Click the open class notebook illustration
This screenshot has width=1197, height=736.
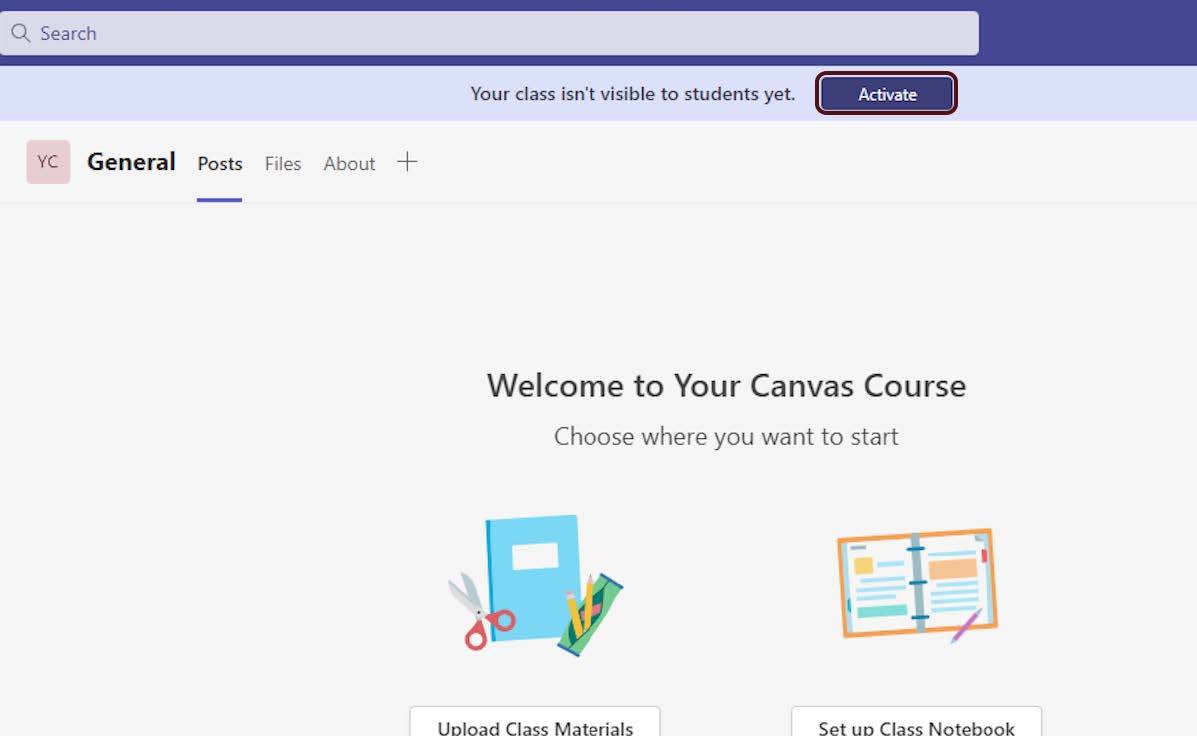[x=917, y=586]
